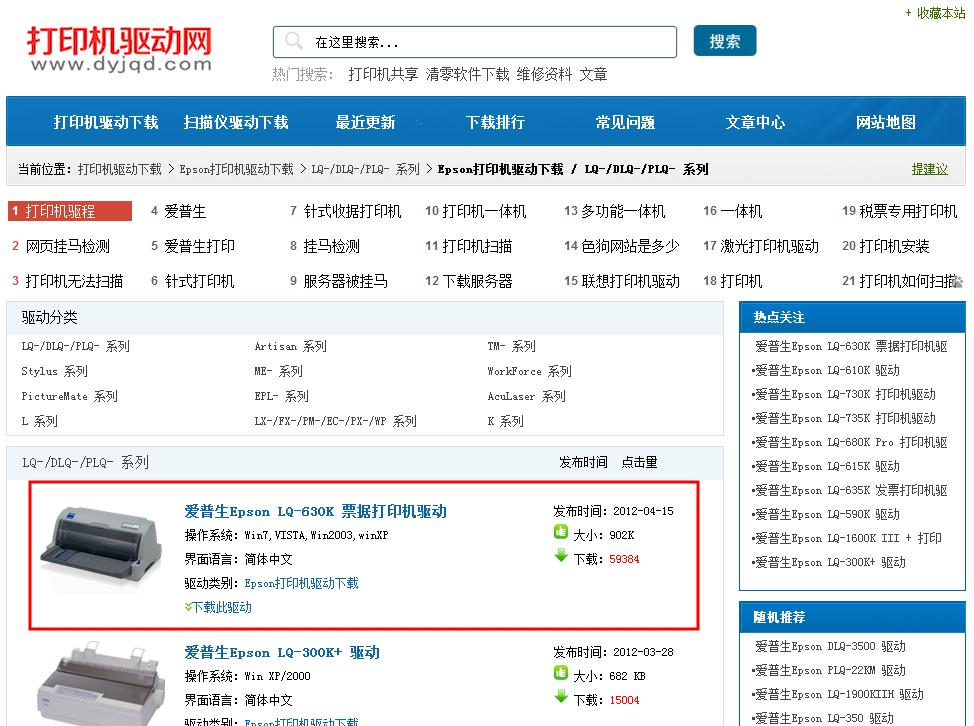Open driver category WorkForce 系列
Viewport: 974px width, 726px height.
[x=529, y=371]
